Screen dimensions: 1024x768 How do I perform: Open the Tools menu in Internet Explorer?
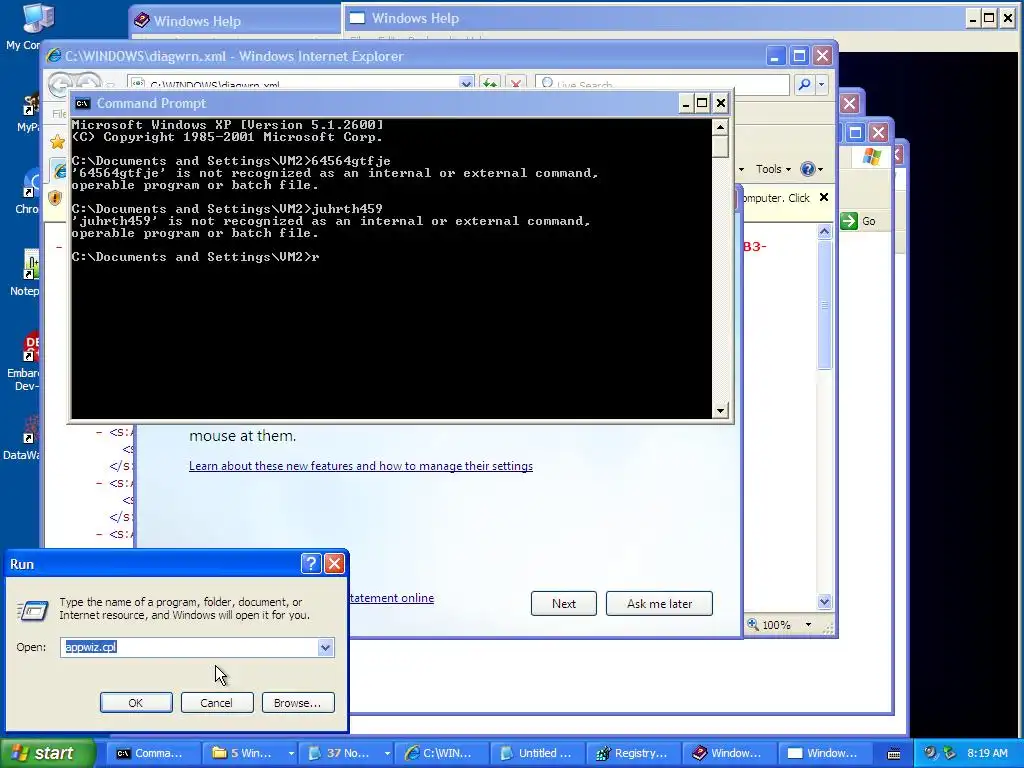coord(773,169)
